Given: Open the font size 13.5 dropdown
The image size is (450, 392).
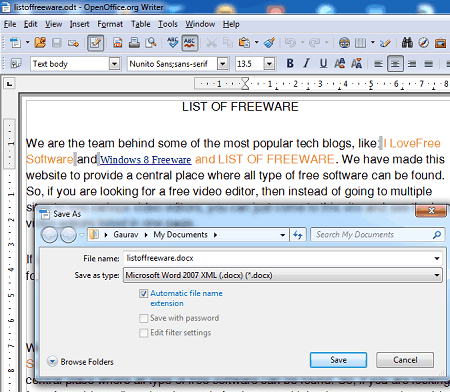Looking at the screenshot, I should [x=269, y=63].
